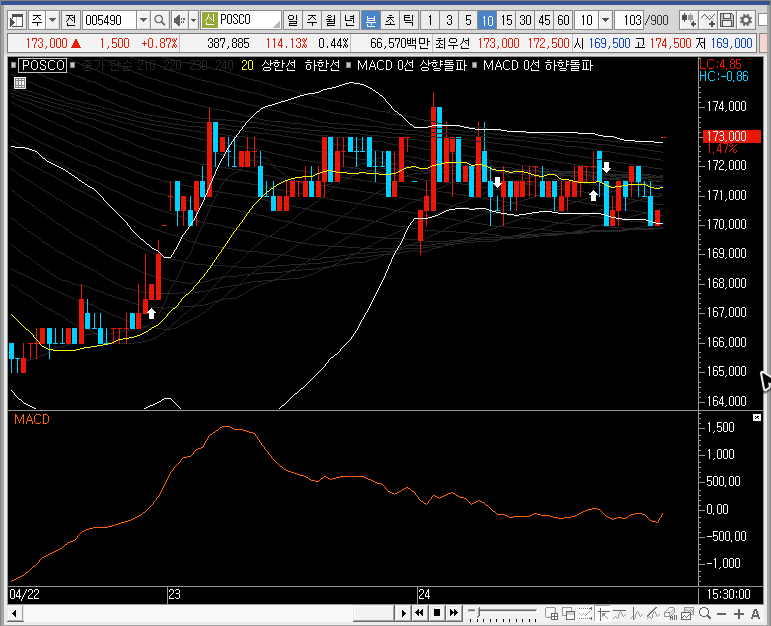Set interval to 15 minutes
The height and width of the screenshot is (626, 771).
(x=506, y=20)
